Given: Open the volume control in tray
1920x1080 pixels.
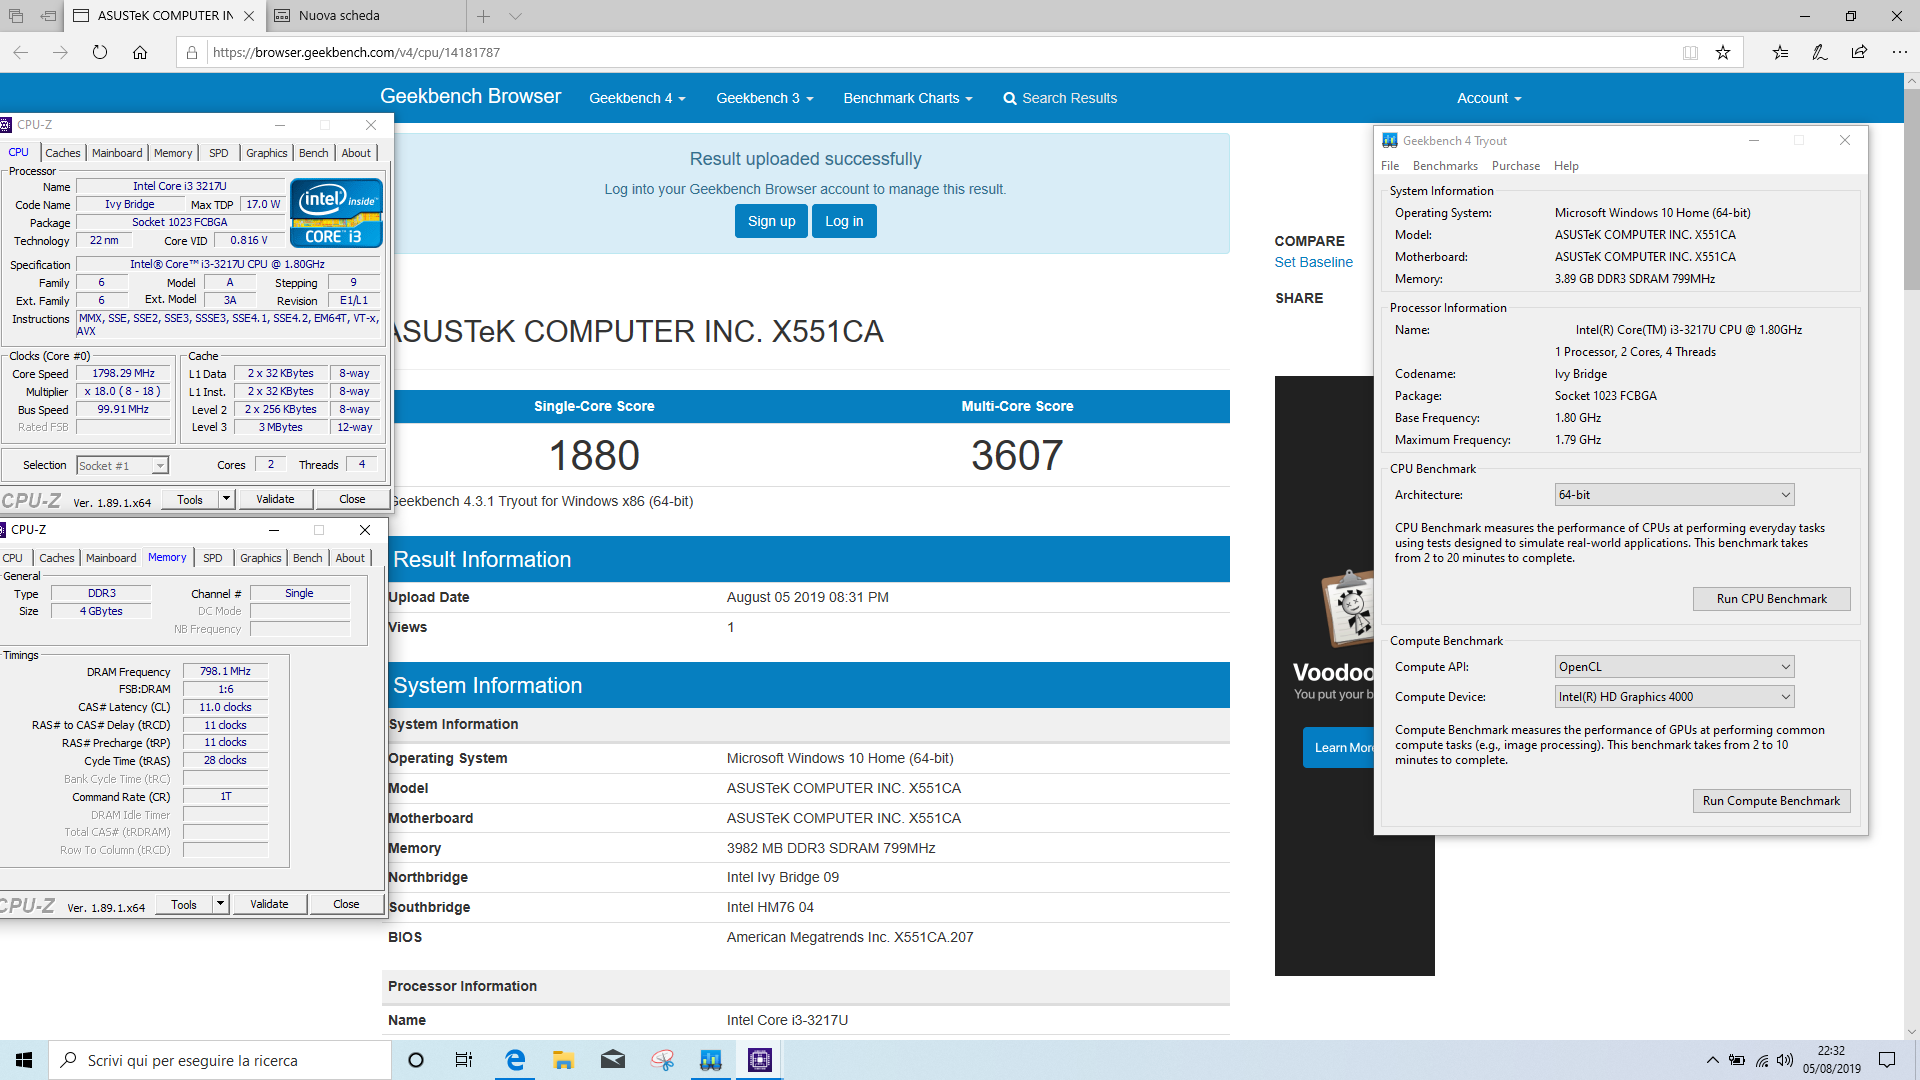Looking at the screenshot, I should click(1785, 1060).
